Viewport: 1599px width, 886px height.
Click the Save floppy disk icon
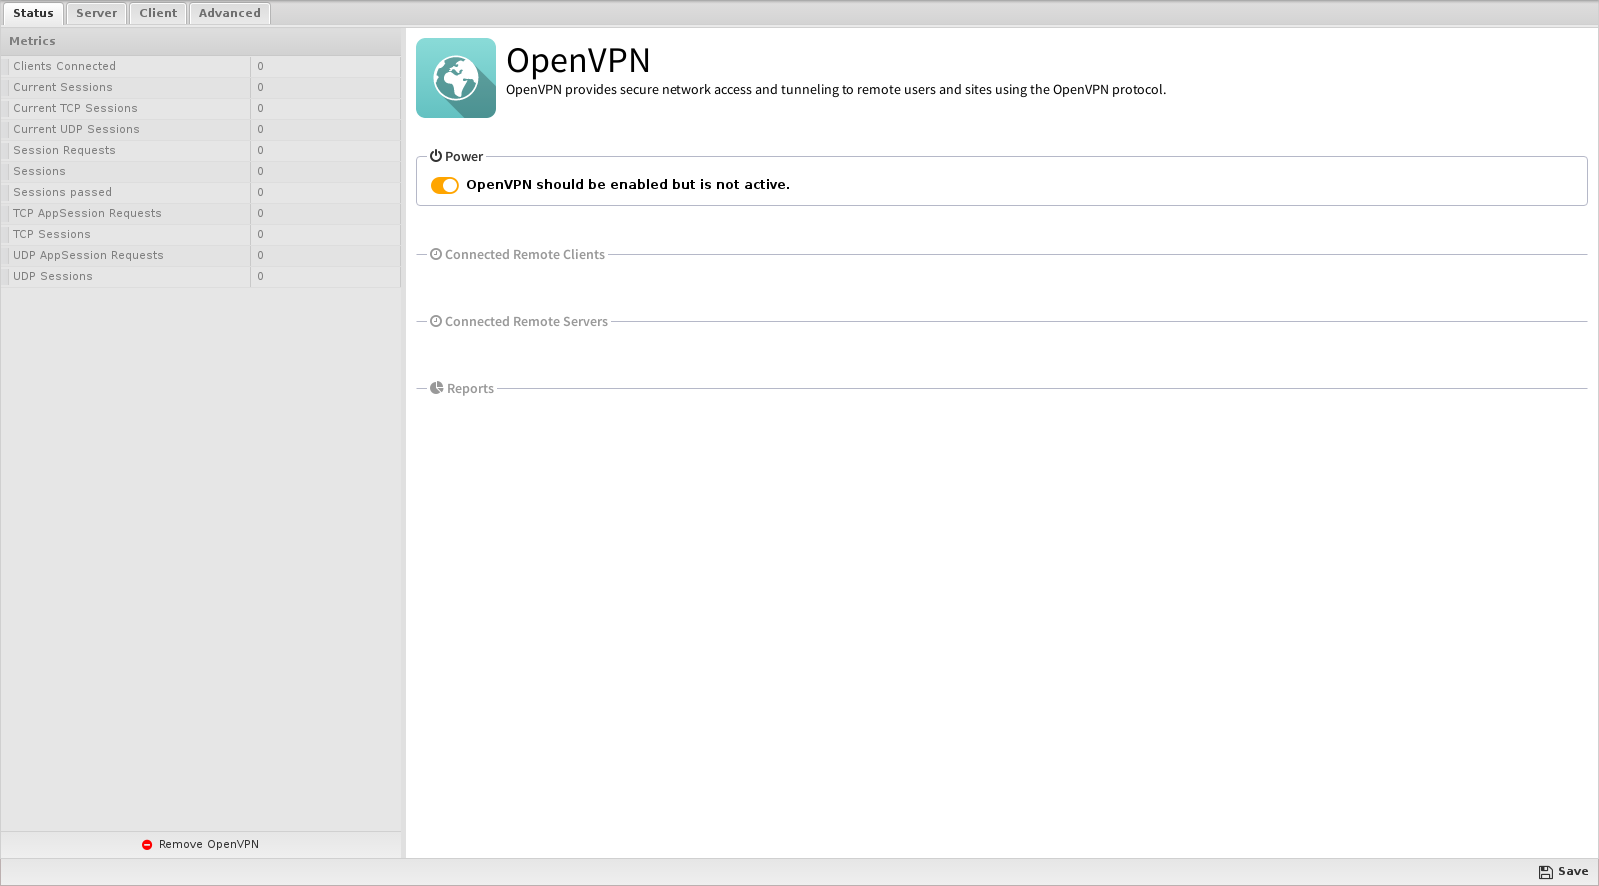[1546, 872]
